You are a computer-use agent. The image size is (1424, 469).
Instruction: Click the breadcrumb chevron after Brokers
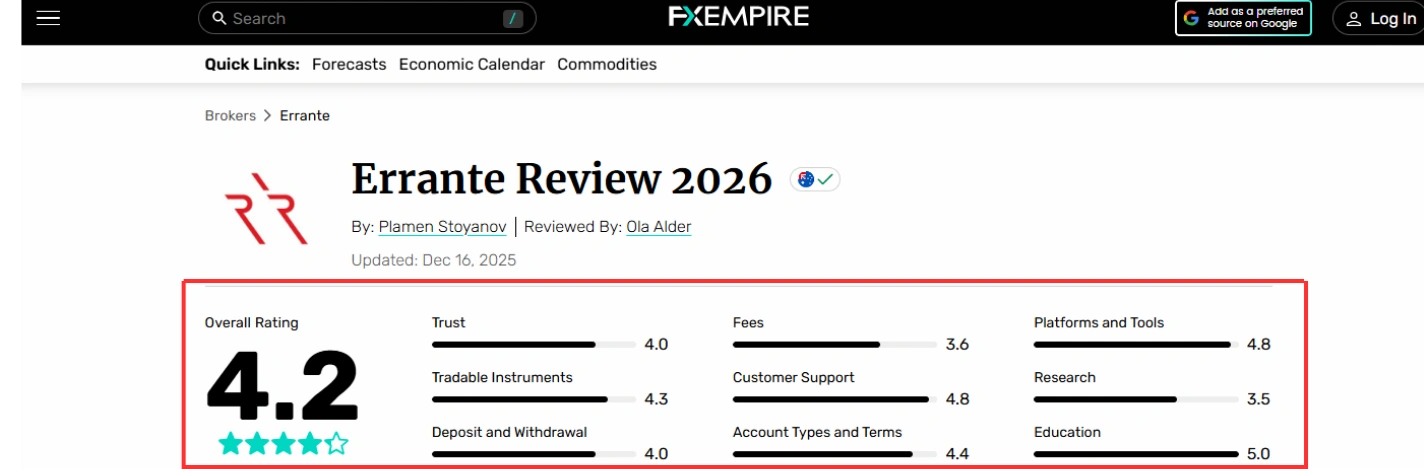[x=268, y=116]
